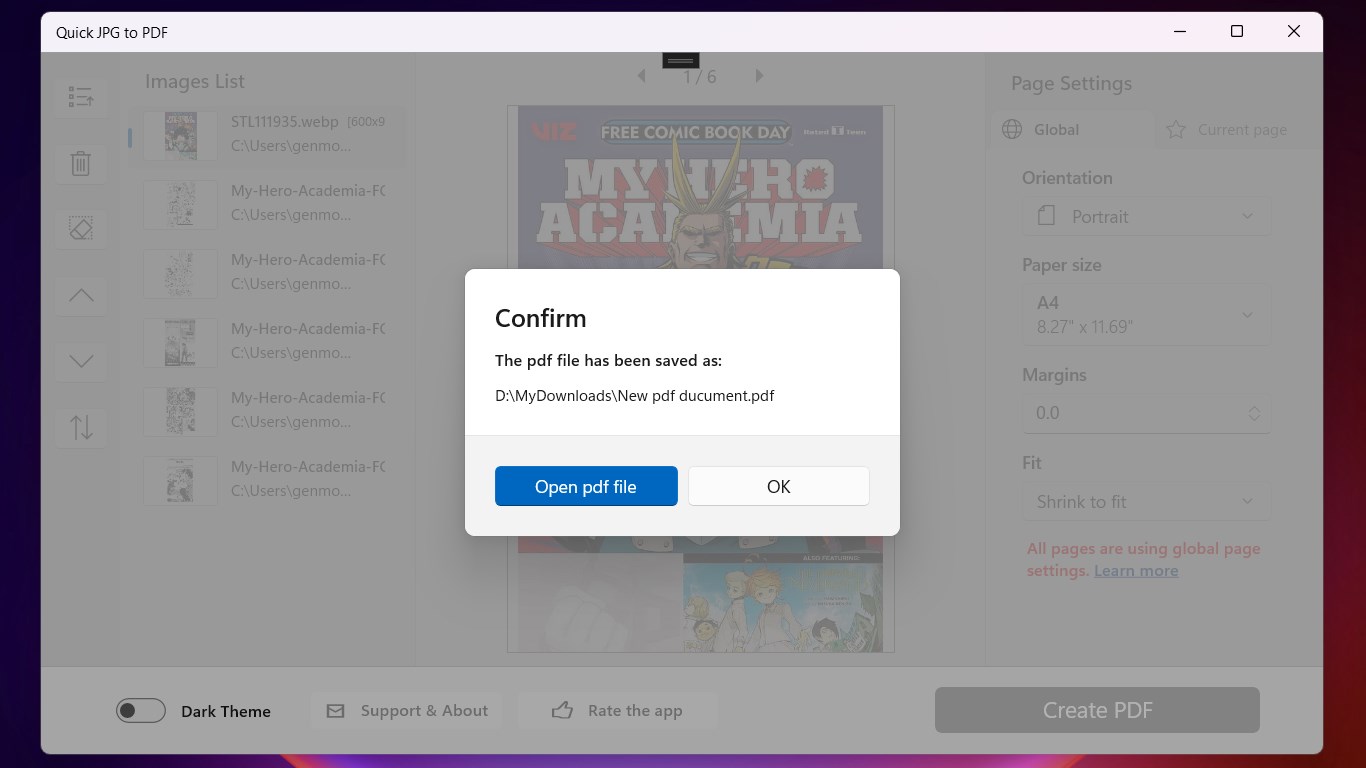The height and width of the screenshot is (768, 1366).
Task: Open the Shrink to fit dropdown
Action: coord(1145,501)
